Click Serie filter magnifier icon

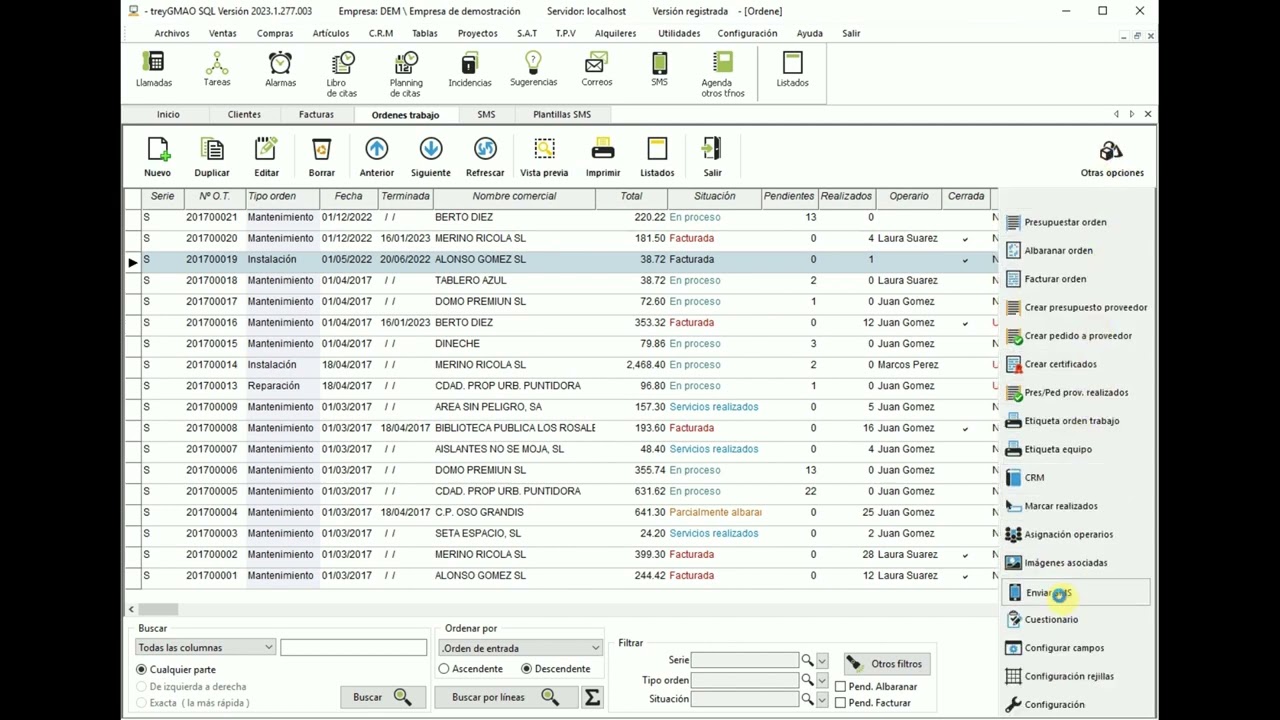[807, 660]
